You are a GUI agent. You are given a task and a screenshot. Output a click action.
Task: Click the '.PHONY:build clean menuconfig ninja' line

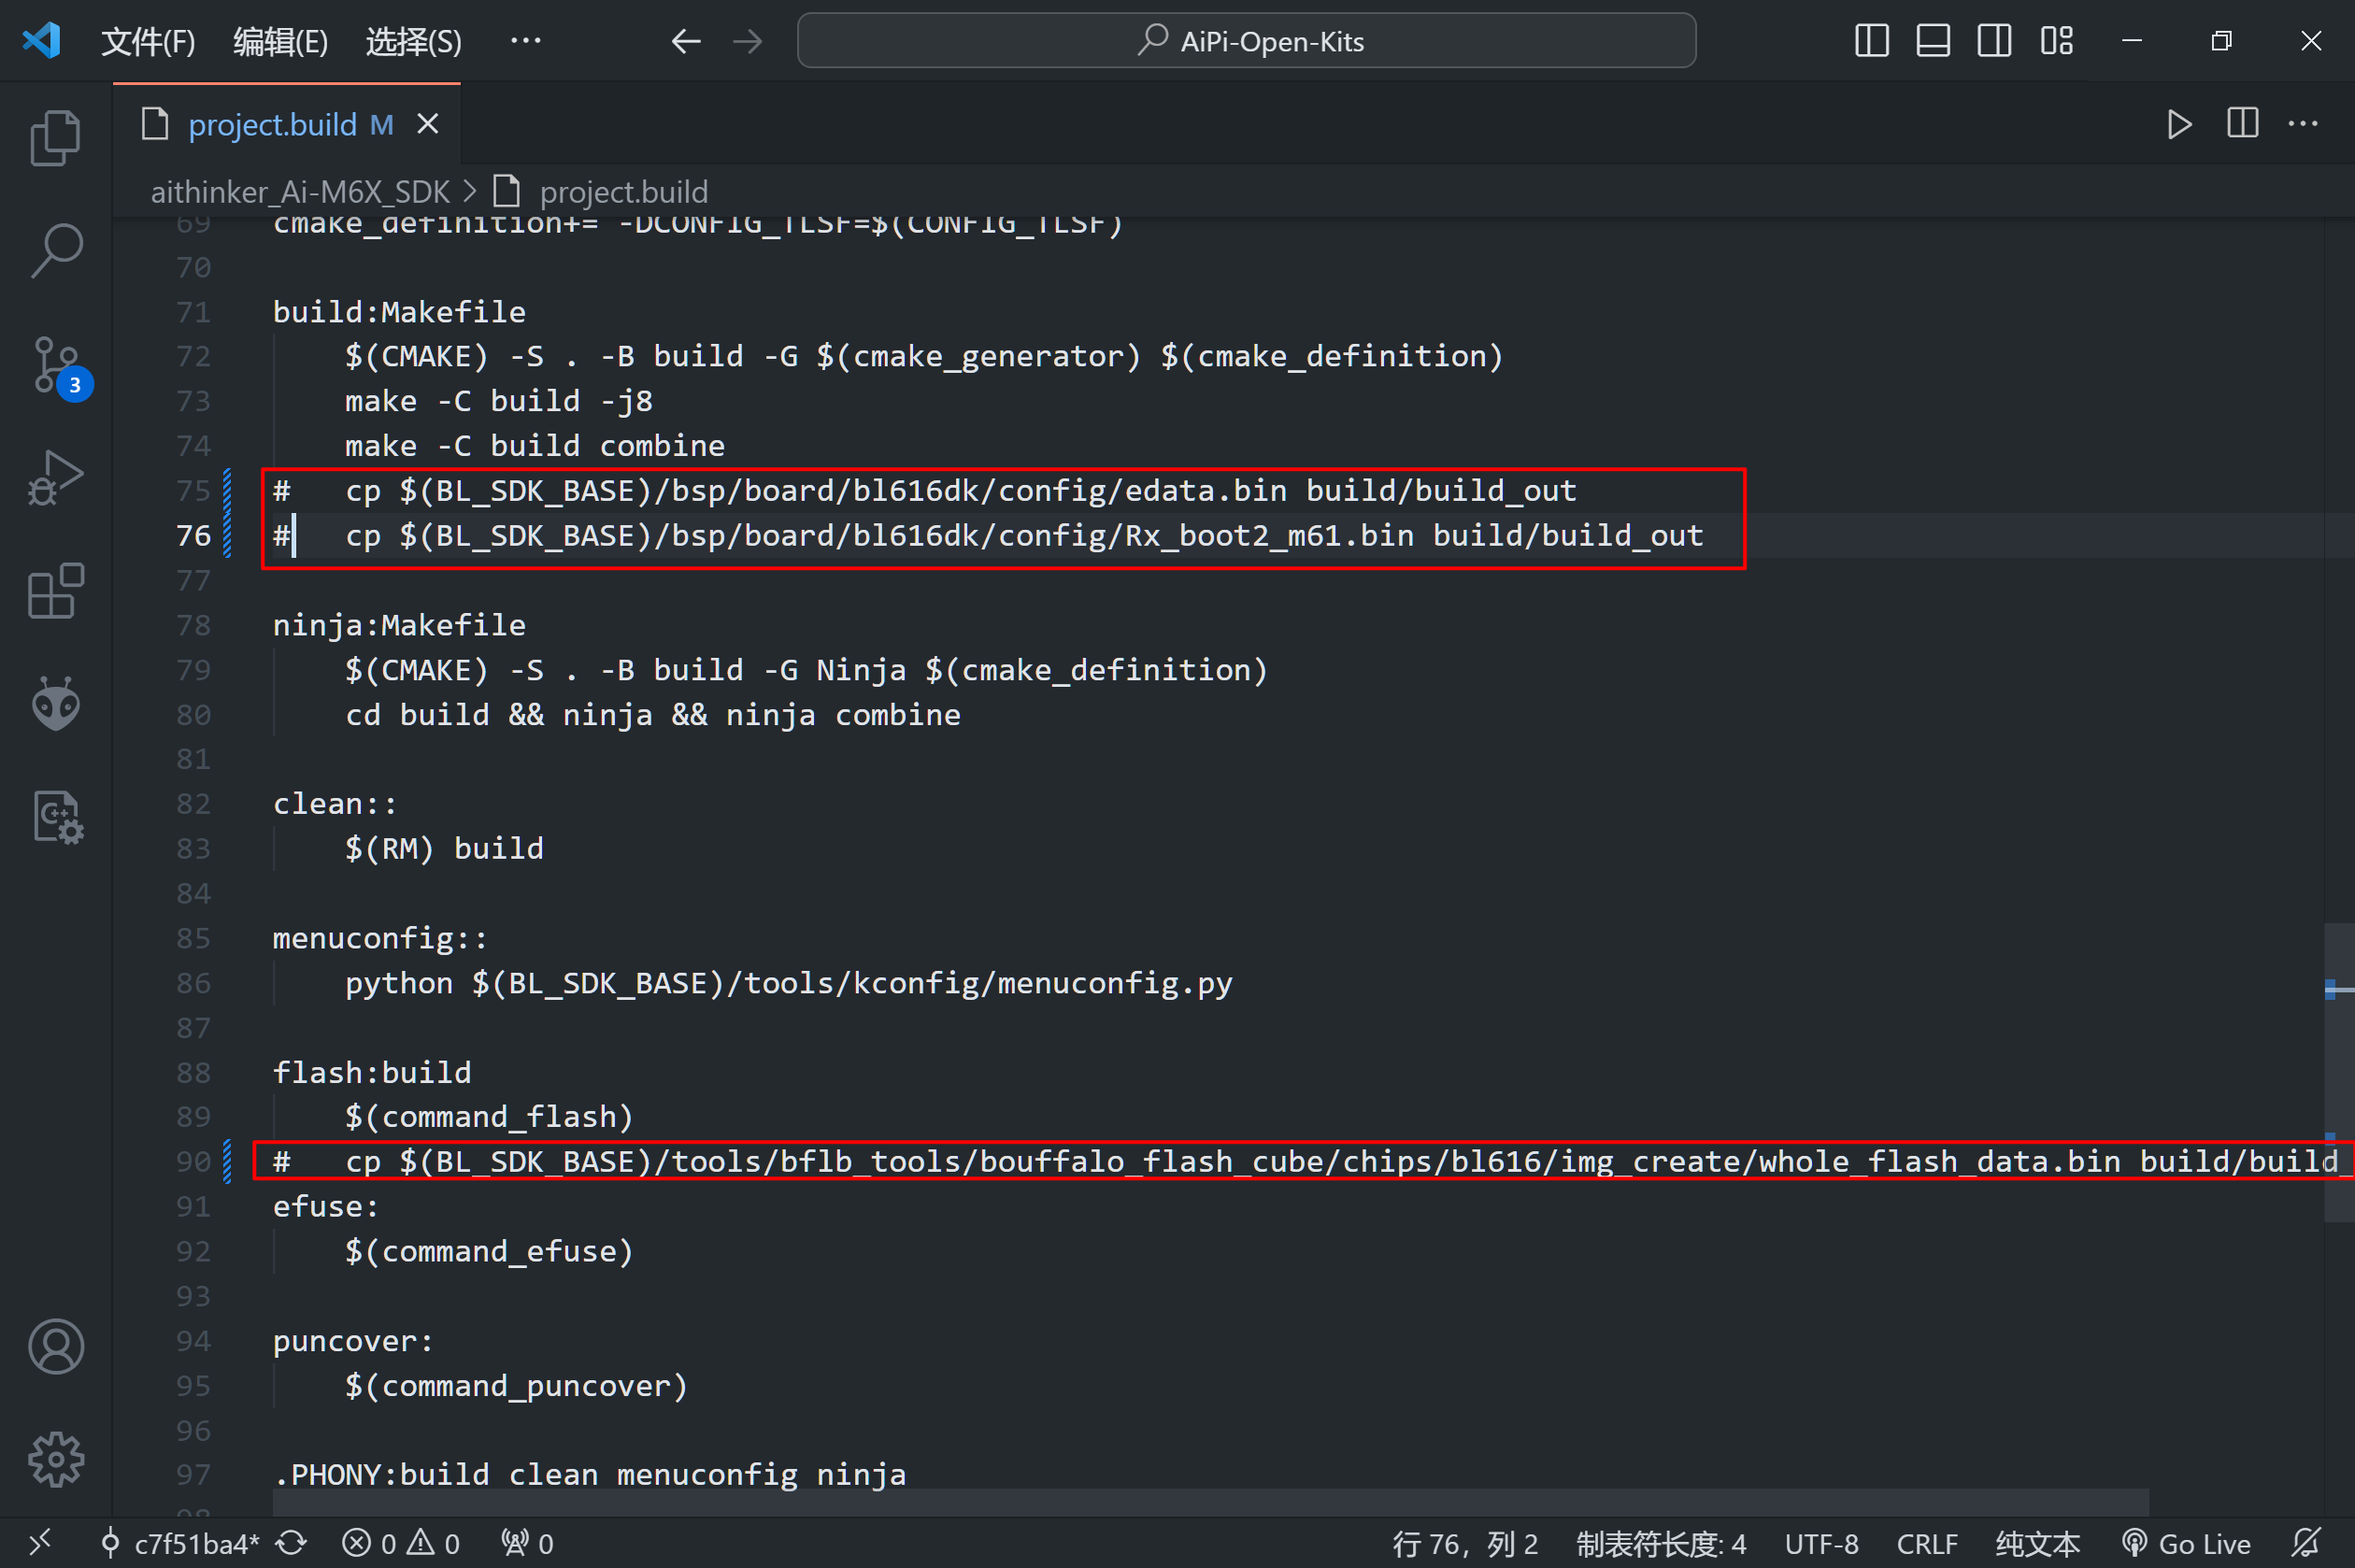pyautogui.click(x=590, y=1475)
